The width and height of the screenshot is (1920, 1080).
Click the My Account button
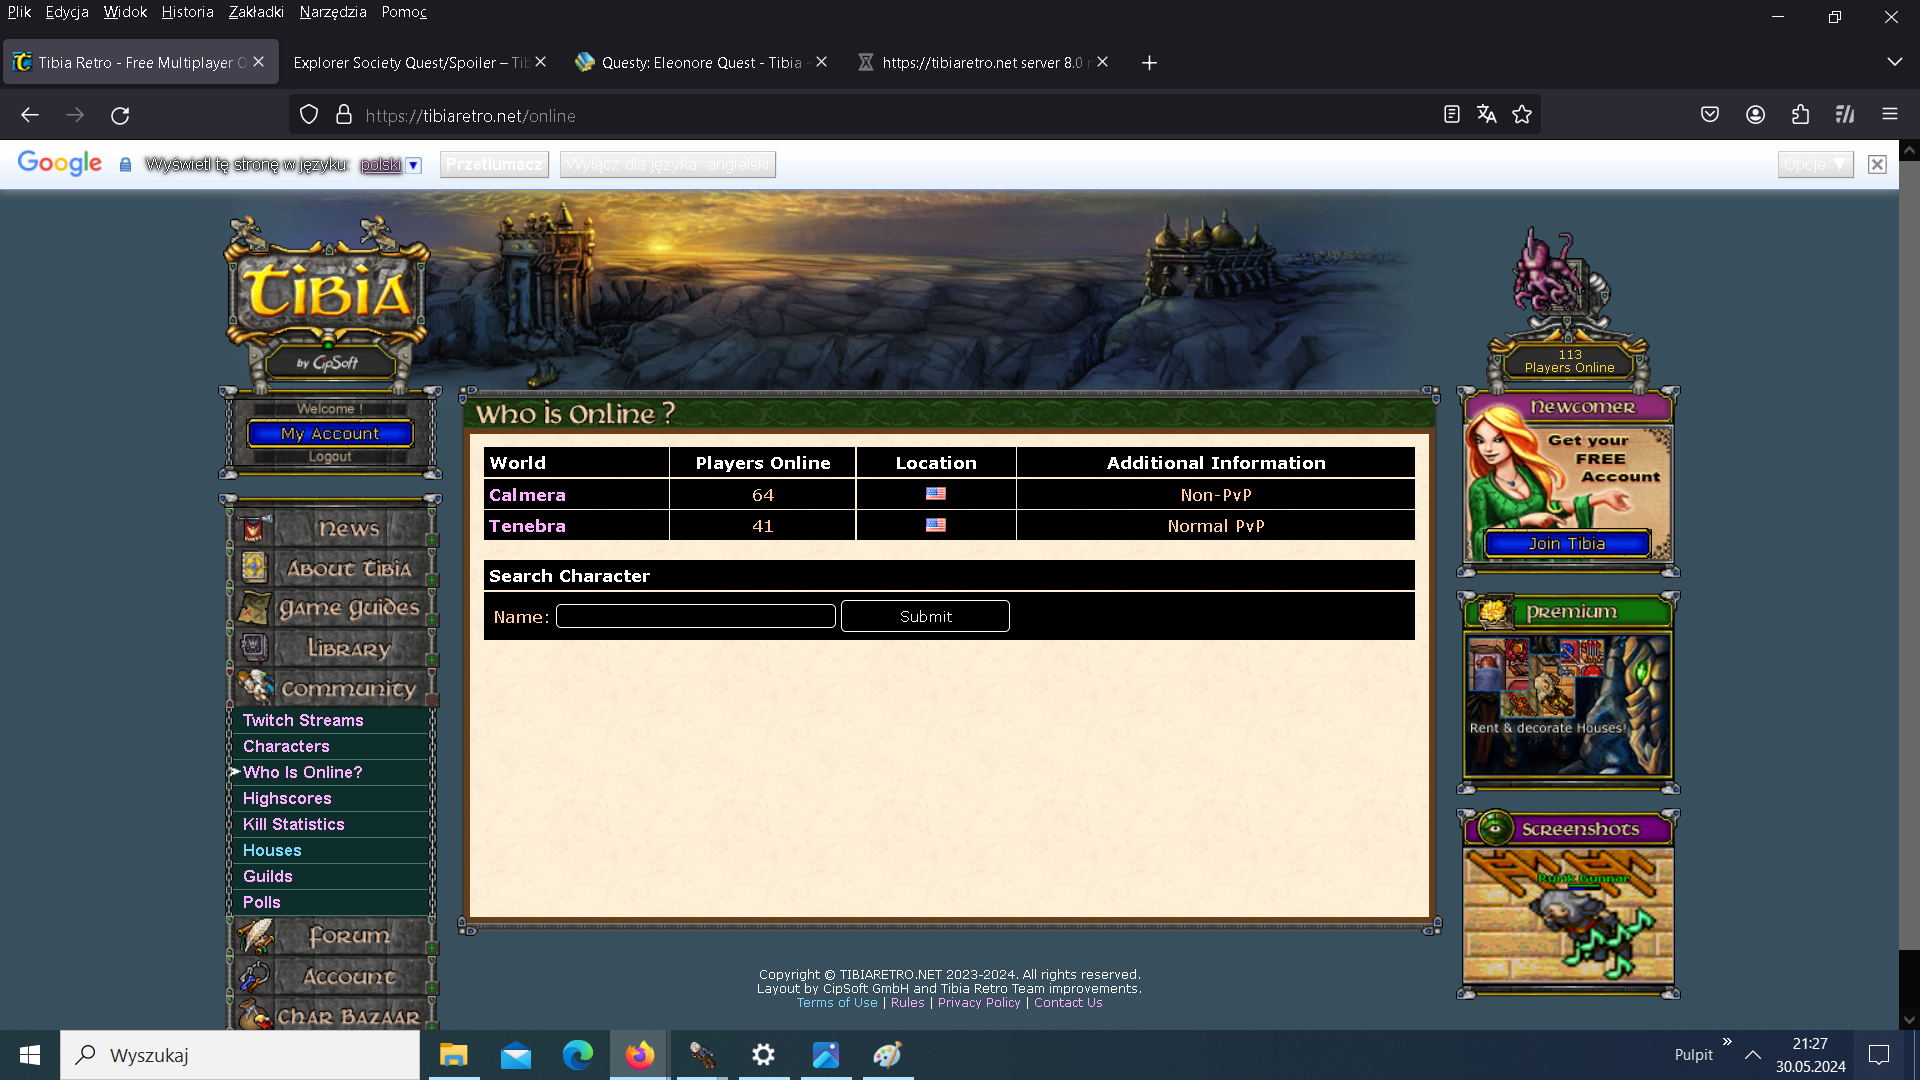(330, 433)
